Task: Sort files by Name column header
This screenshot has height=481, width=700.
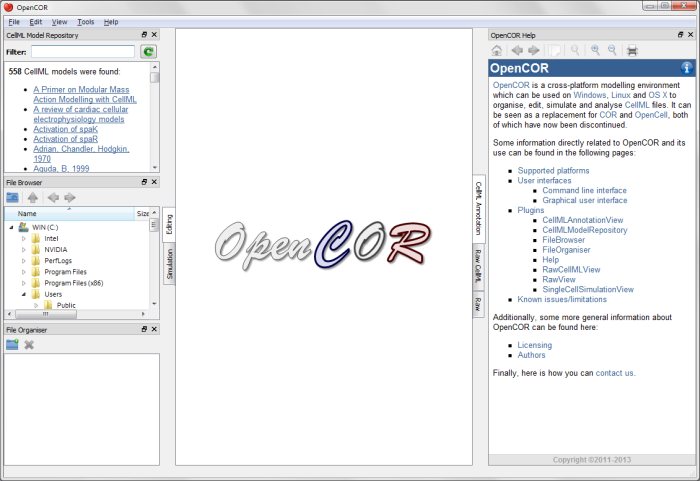Action: 69,213
